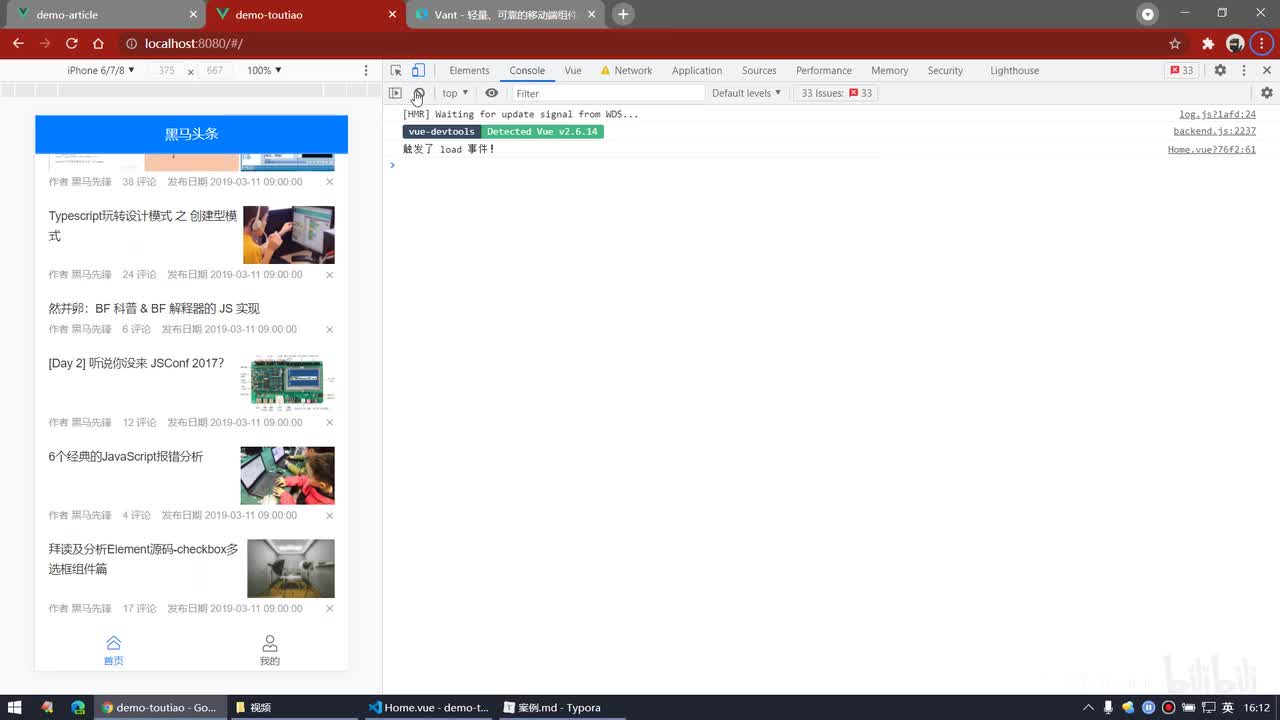Open the Sources tab
The width and height of the screenshot is (1280, 720).
tap(759, 70)
